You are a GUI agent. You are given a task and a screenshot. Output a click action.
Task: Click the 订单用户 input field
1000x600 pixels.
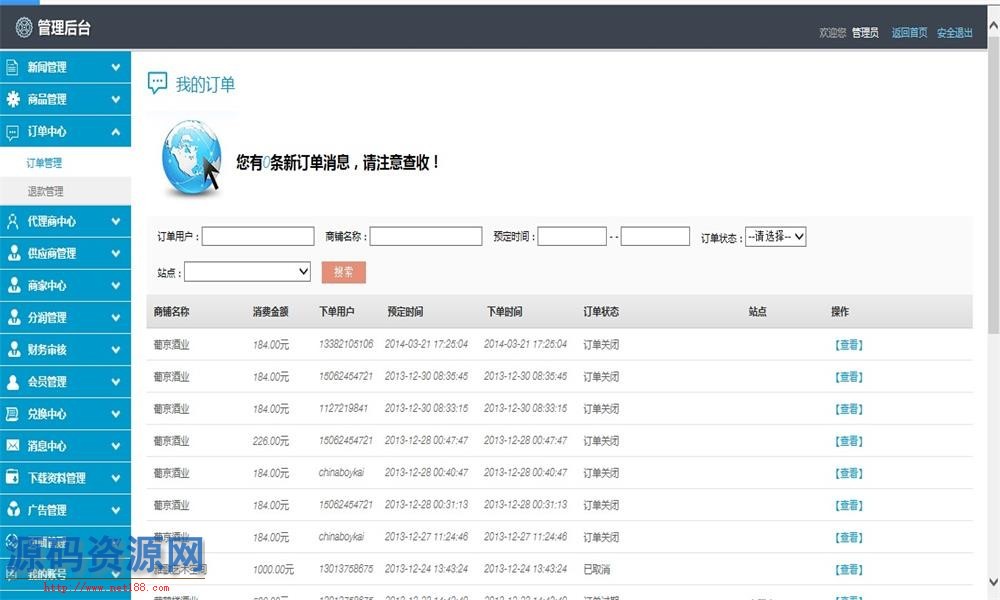258,236
